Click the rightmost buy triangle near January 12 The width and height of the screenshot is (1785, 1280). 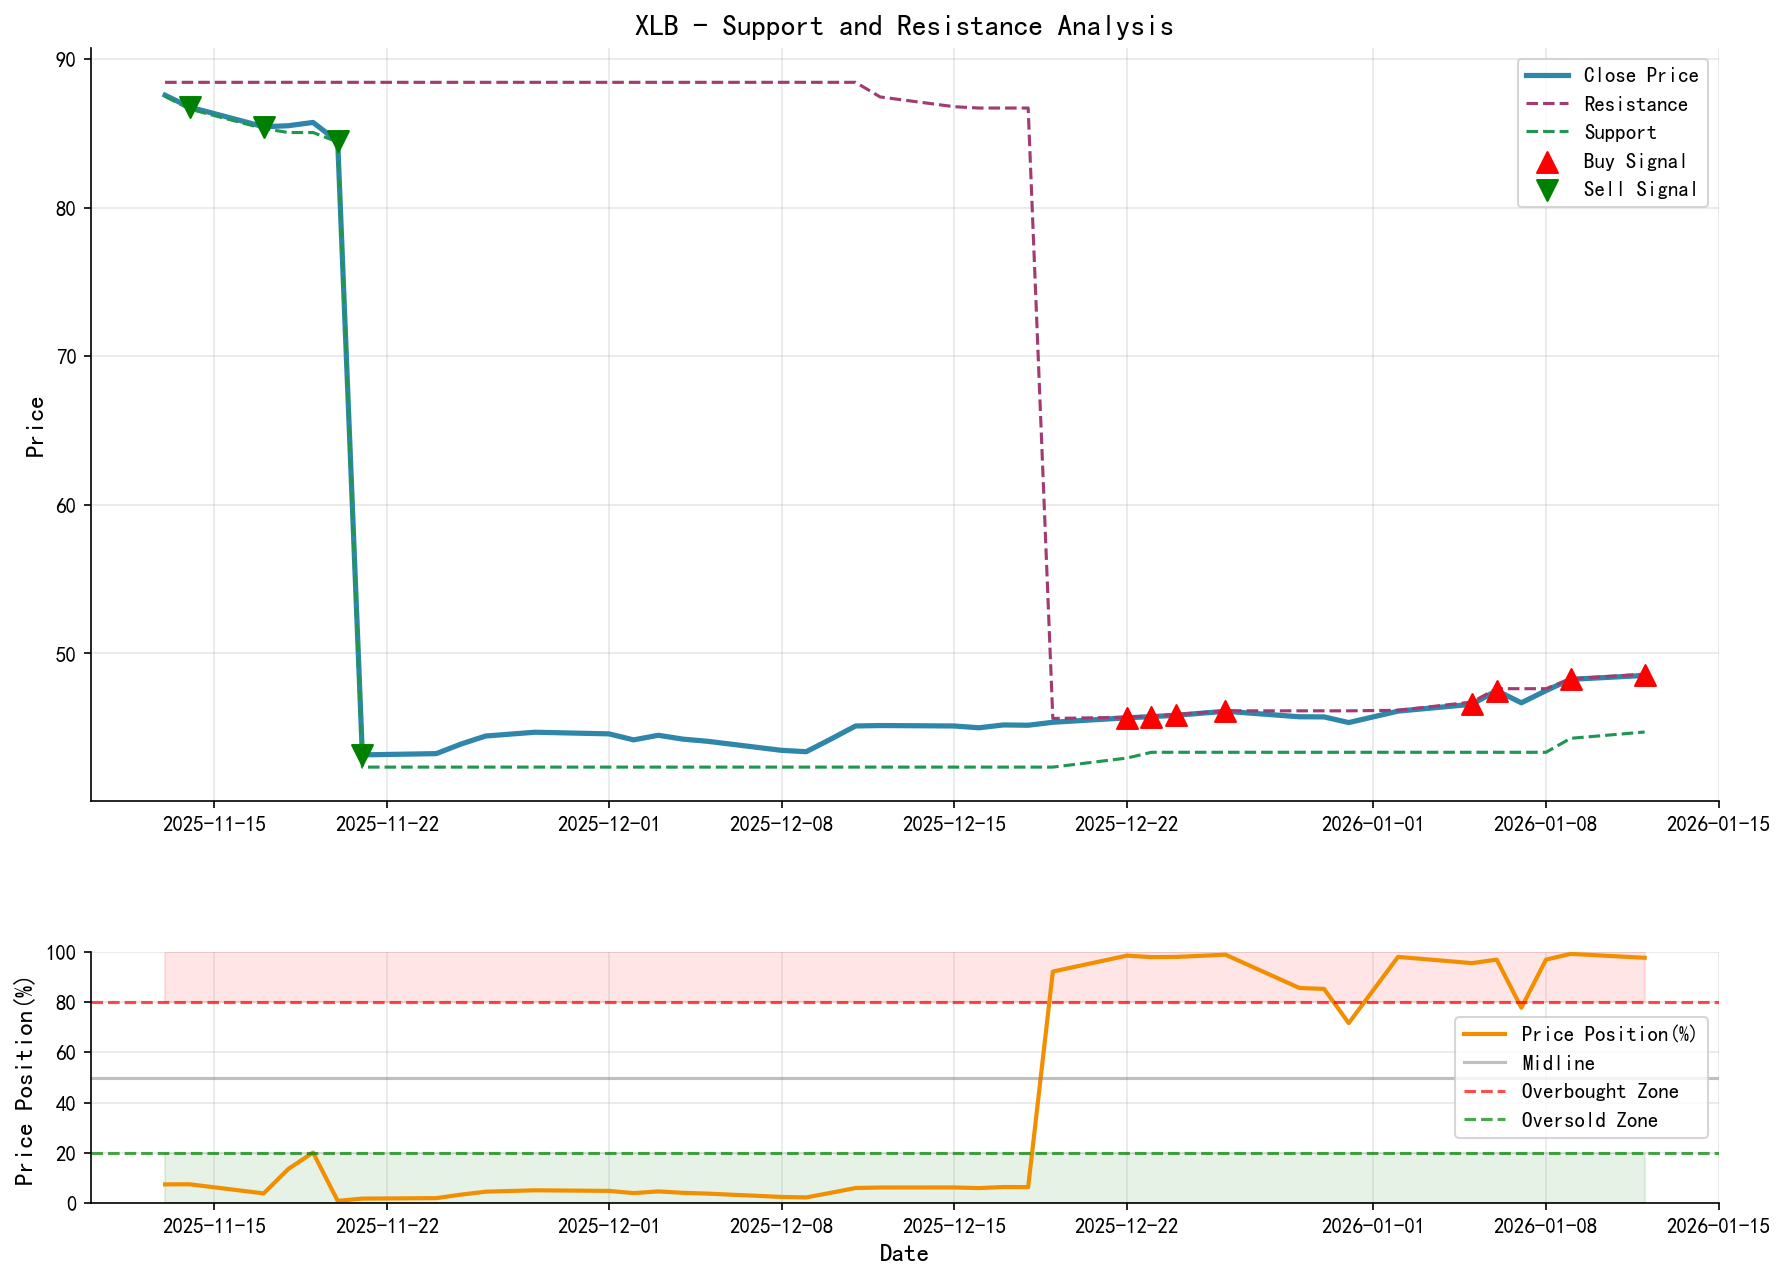(1645, 676)
